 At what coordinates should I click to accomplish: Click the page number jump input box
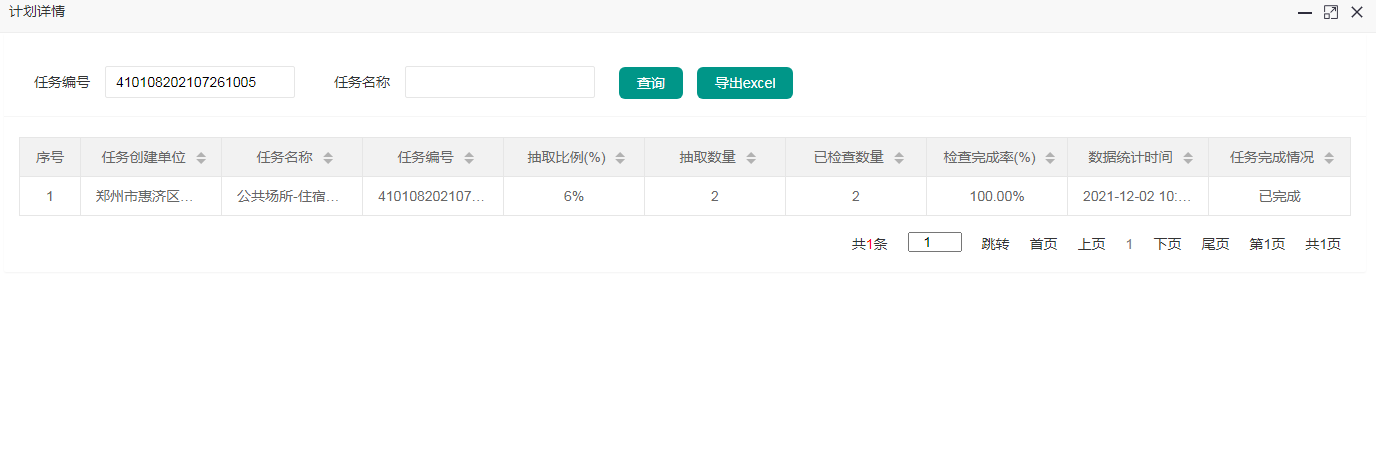point(935,242)
